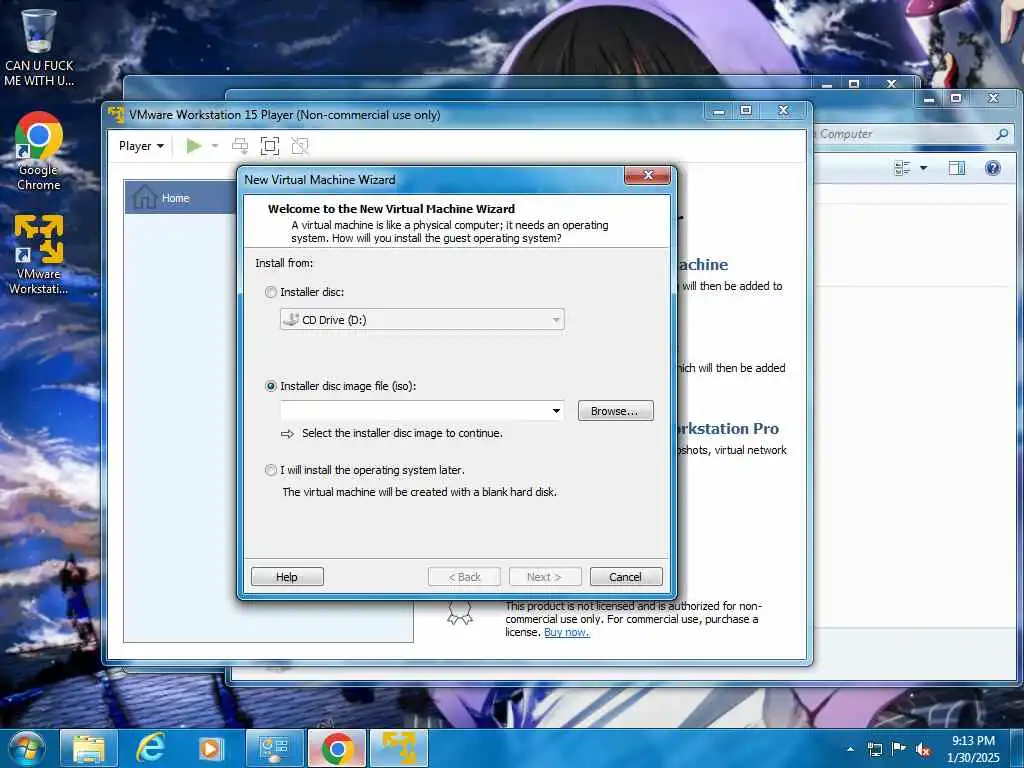Open the power options arrow beside play
This screenshot has height=768, width=1024.
[x=215, y=146]
